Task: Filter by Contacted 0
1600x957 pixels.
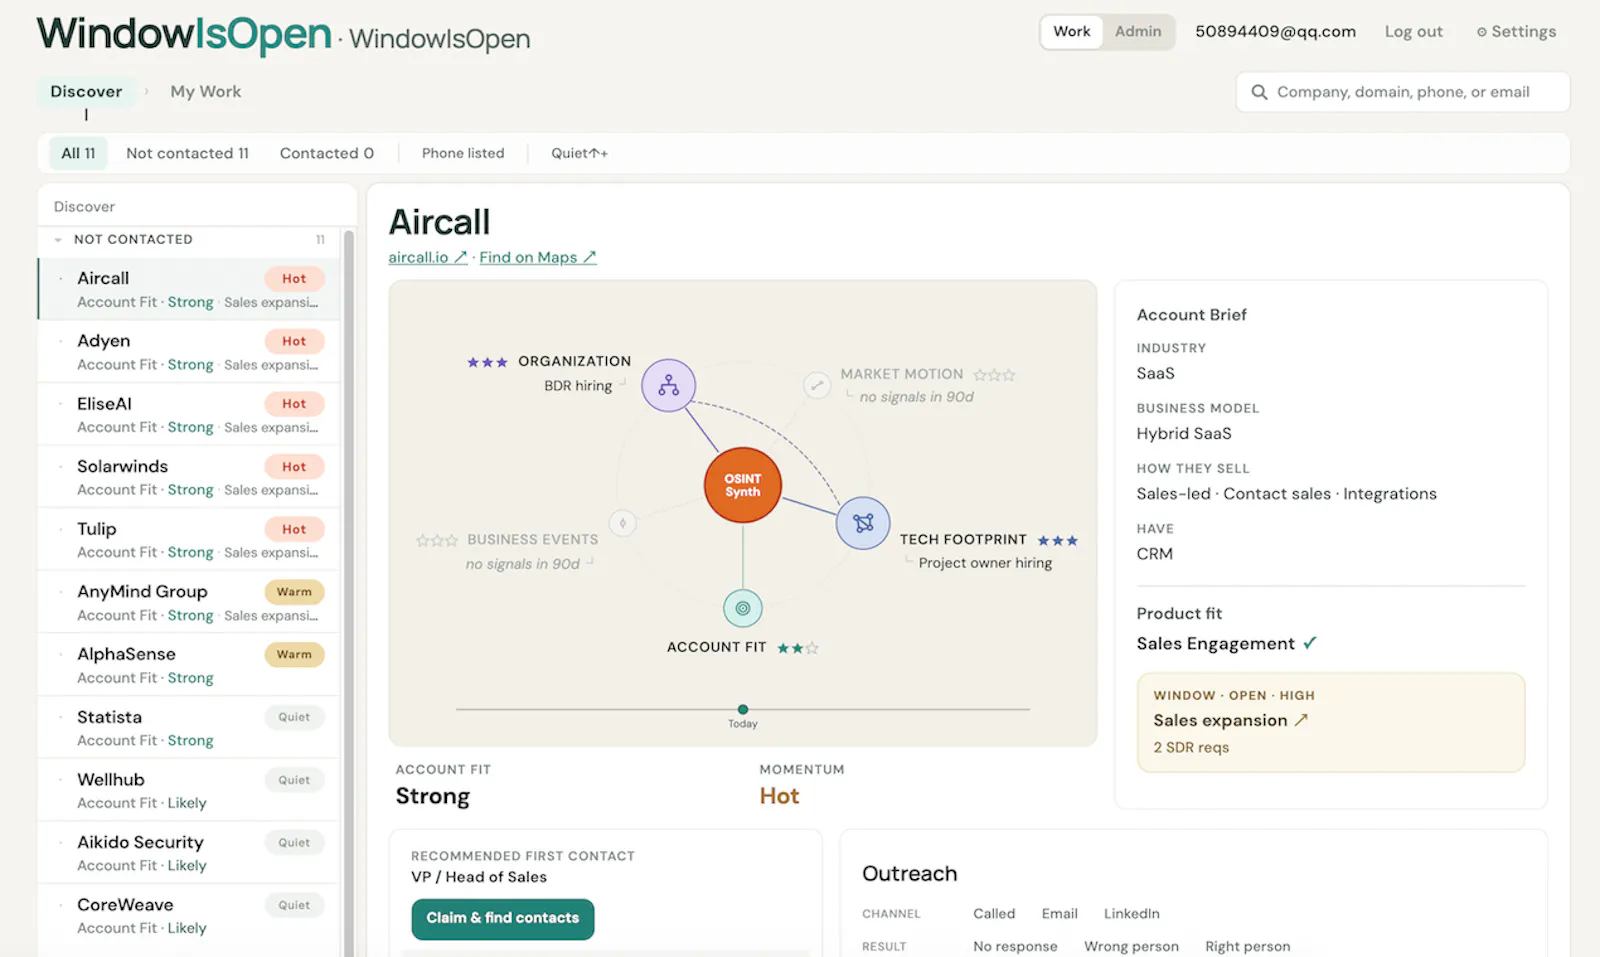Action: (327, 153)
